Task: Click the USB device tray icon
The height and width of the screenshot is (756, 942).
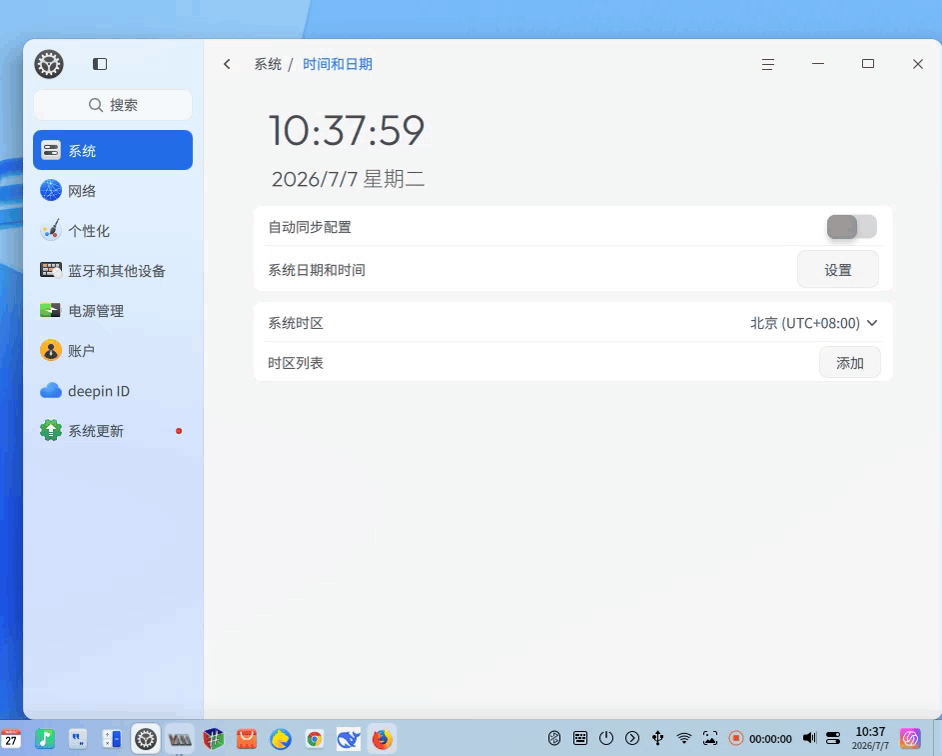Action: [658, 738]
